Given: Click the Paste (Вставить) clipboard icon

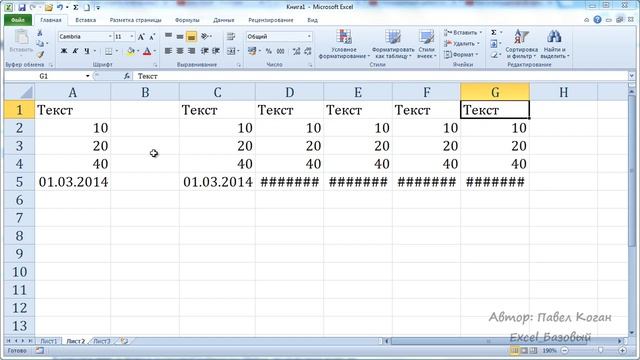Looking at the screenshot, I should tap(21, 37).
